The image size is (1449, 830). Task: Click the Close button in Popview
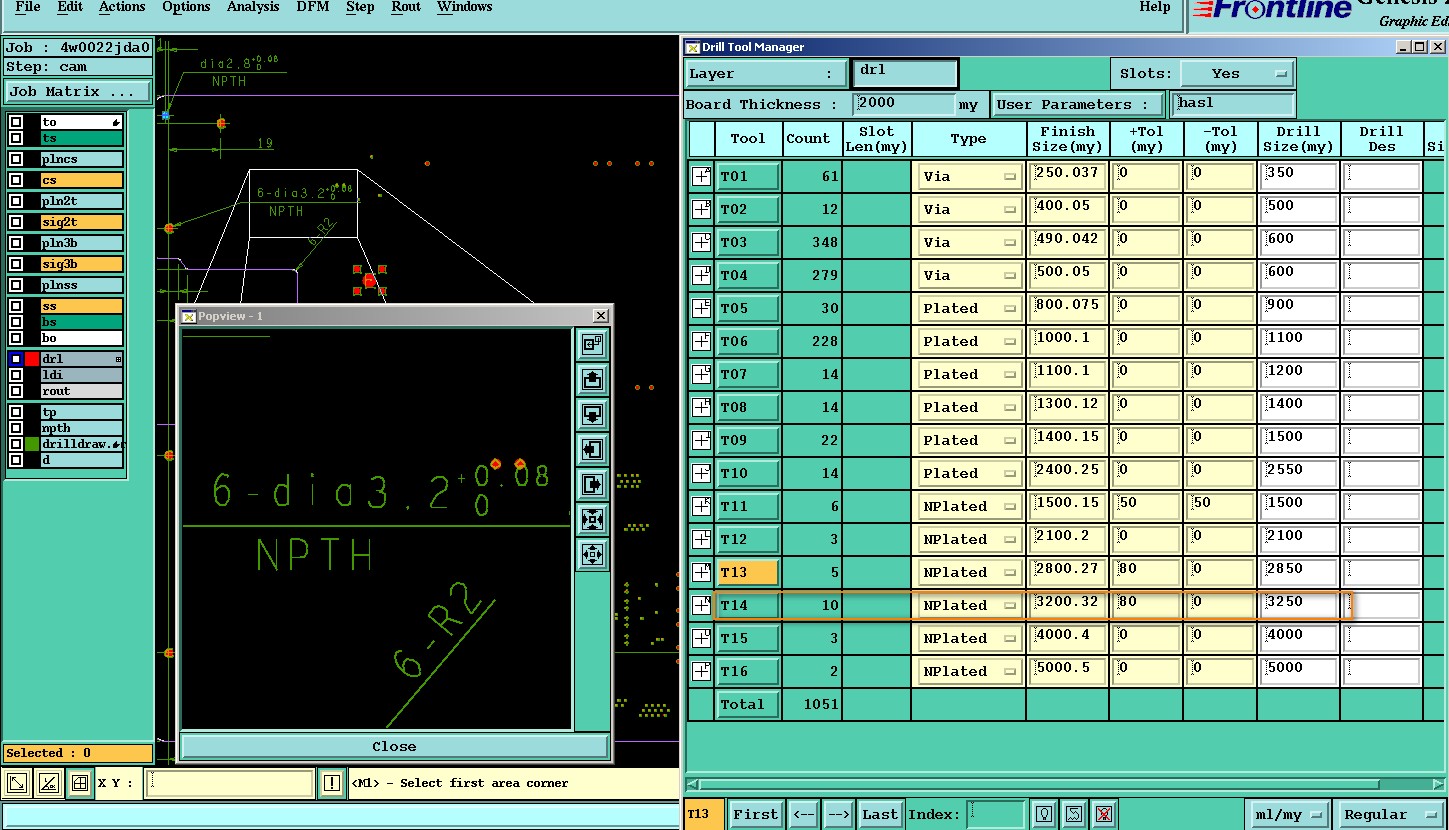tap(394, 747)
